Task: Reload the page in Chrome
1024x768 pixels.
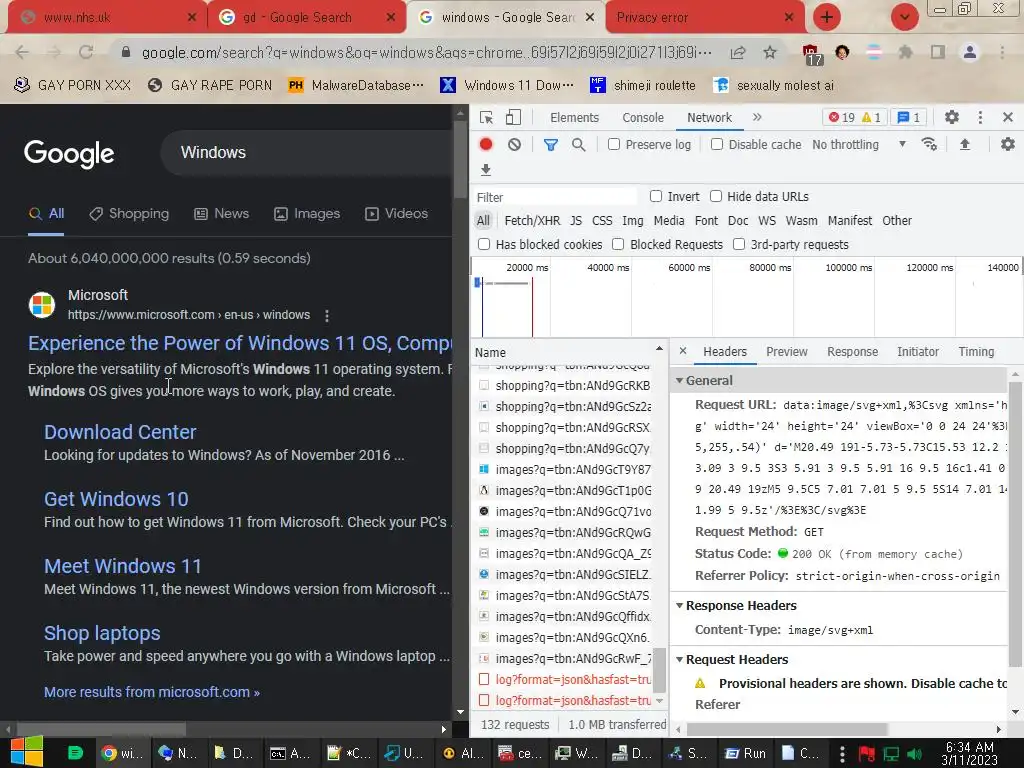Action: coord(86,52)
